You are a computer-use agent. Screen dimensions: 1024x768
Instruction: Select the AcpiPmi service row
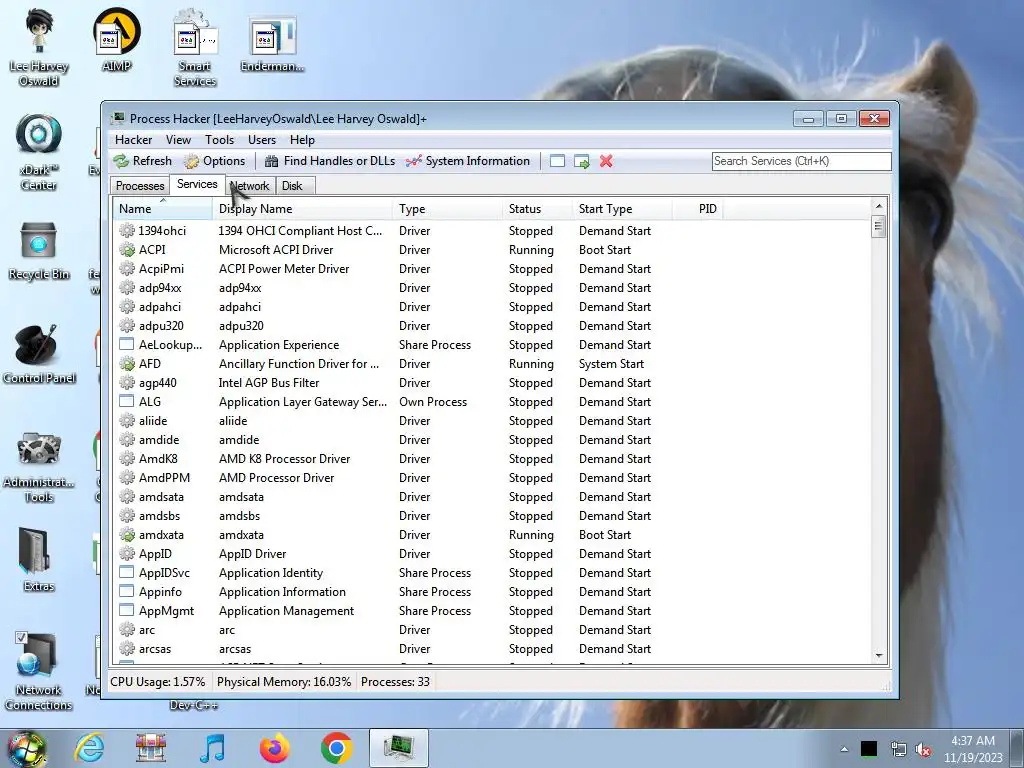click(x=493, y=268)
